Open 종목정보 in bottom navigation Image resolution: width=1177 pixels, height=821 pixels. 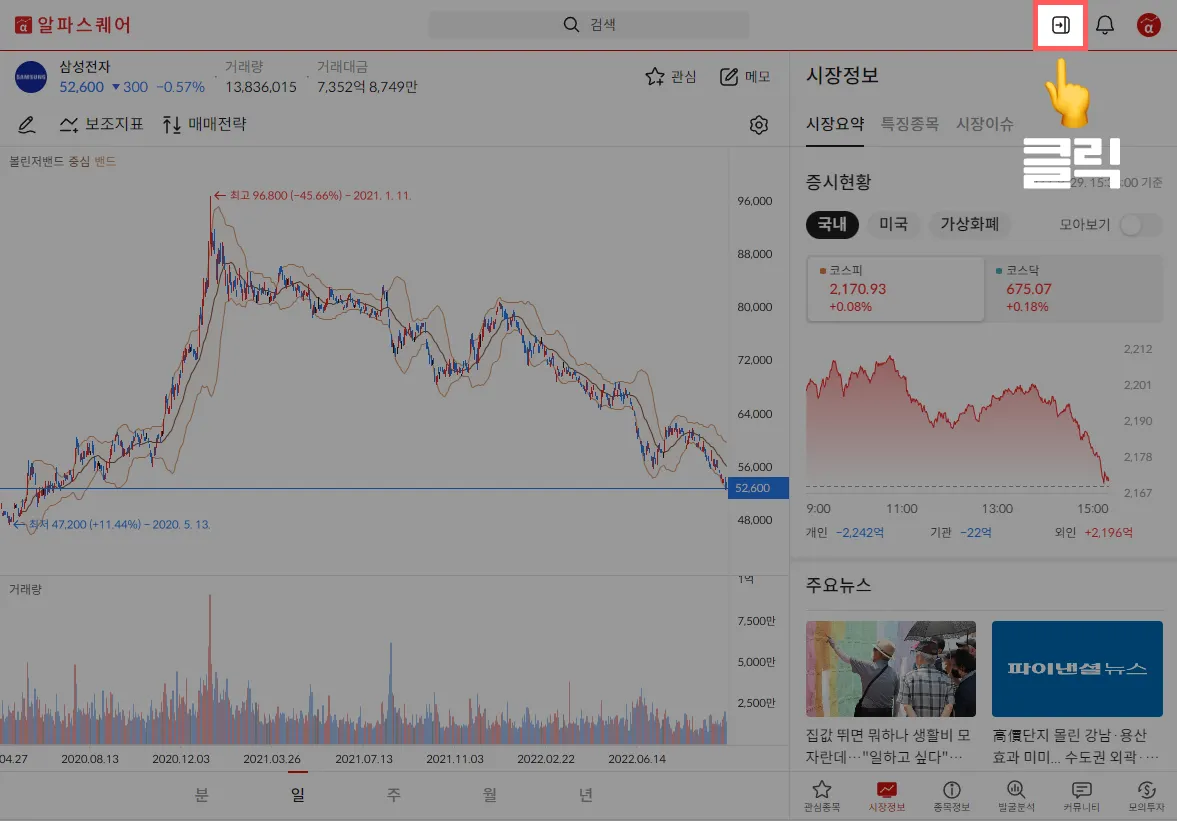coord(952,796)
